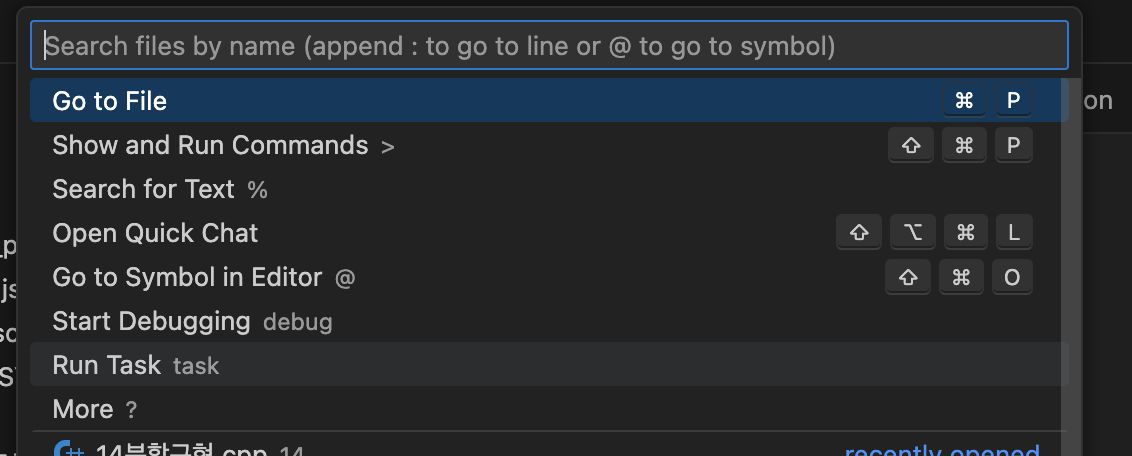Click the ⌘ key badge on Go to File row
The width and height of the screenshot is (1132, 456).
(x=964, y=101)
